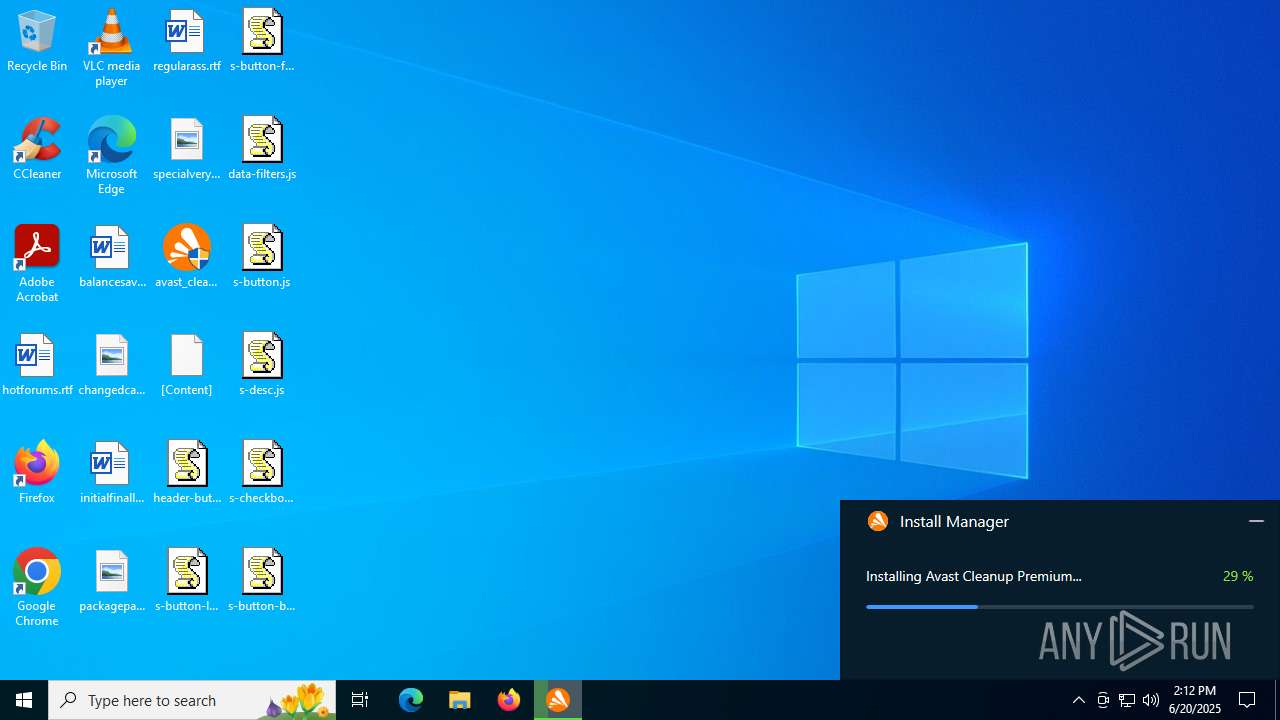This screenshot has width=1280, height=720.
Task: Select the initialfinall... Word document
Action: pos(111,473)
